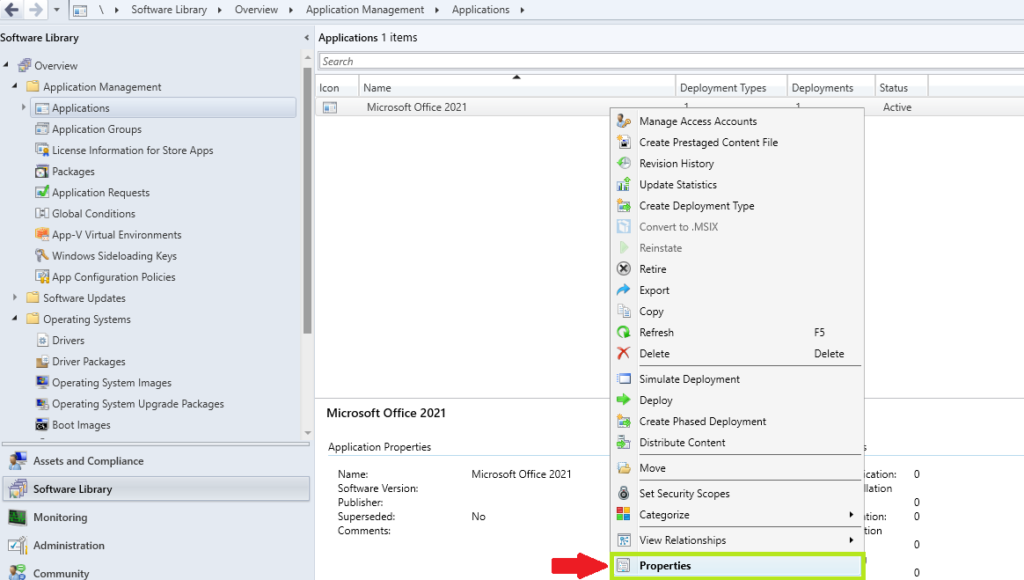Viewport: 1024px width, 580px height.
Task: Choose Manage Access Accounts from context menu
Action: point(737,121)
